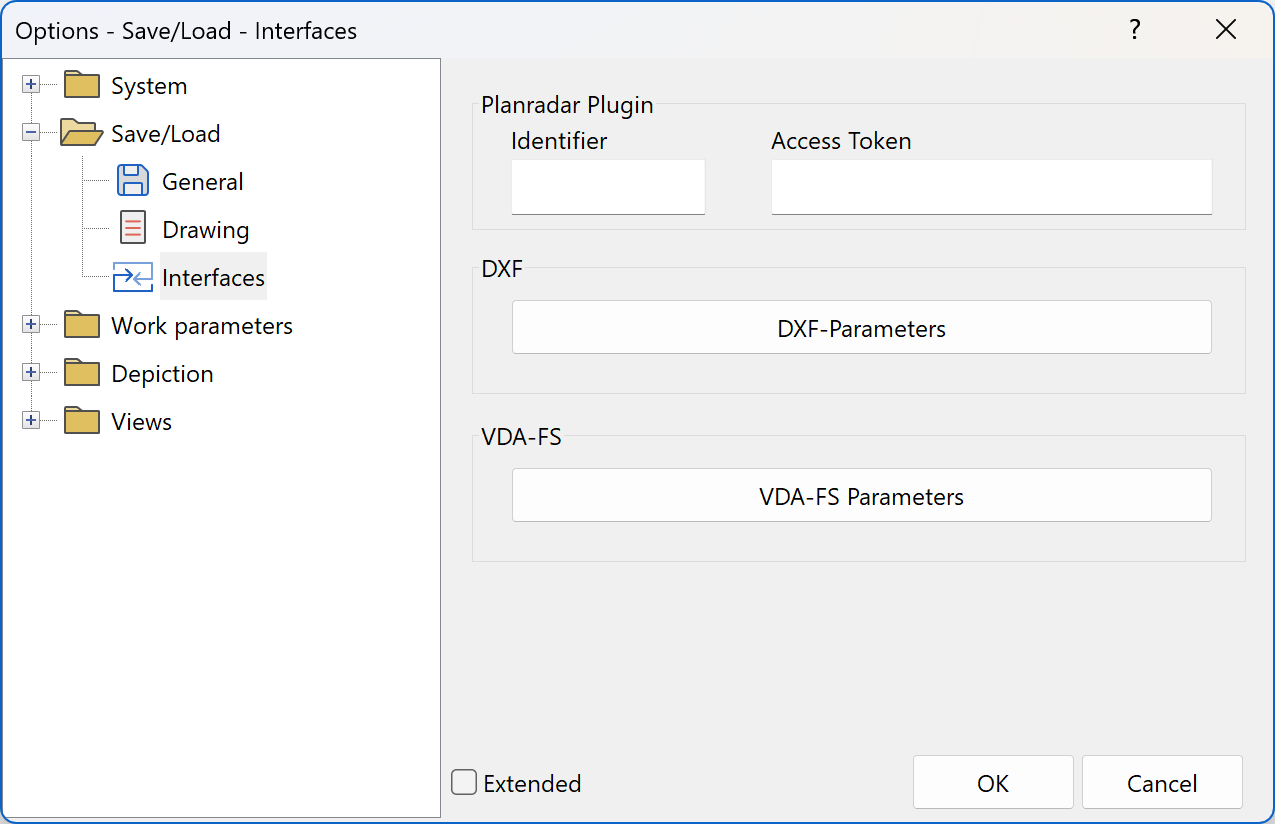Click the Work parameters folder icon
The height and width of the screenshot is (824, 1275).
click(80, 324)
